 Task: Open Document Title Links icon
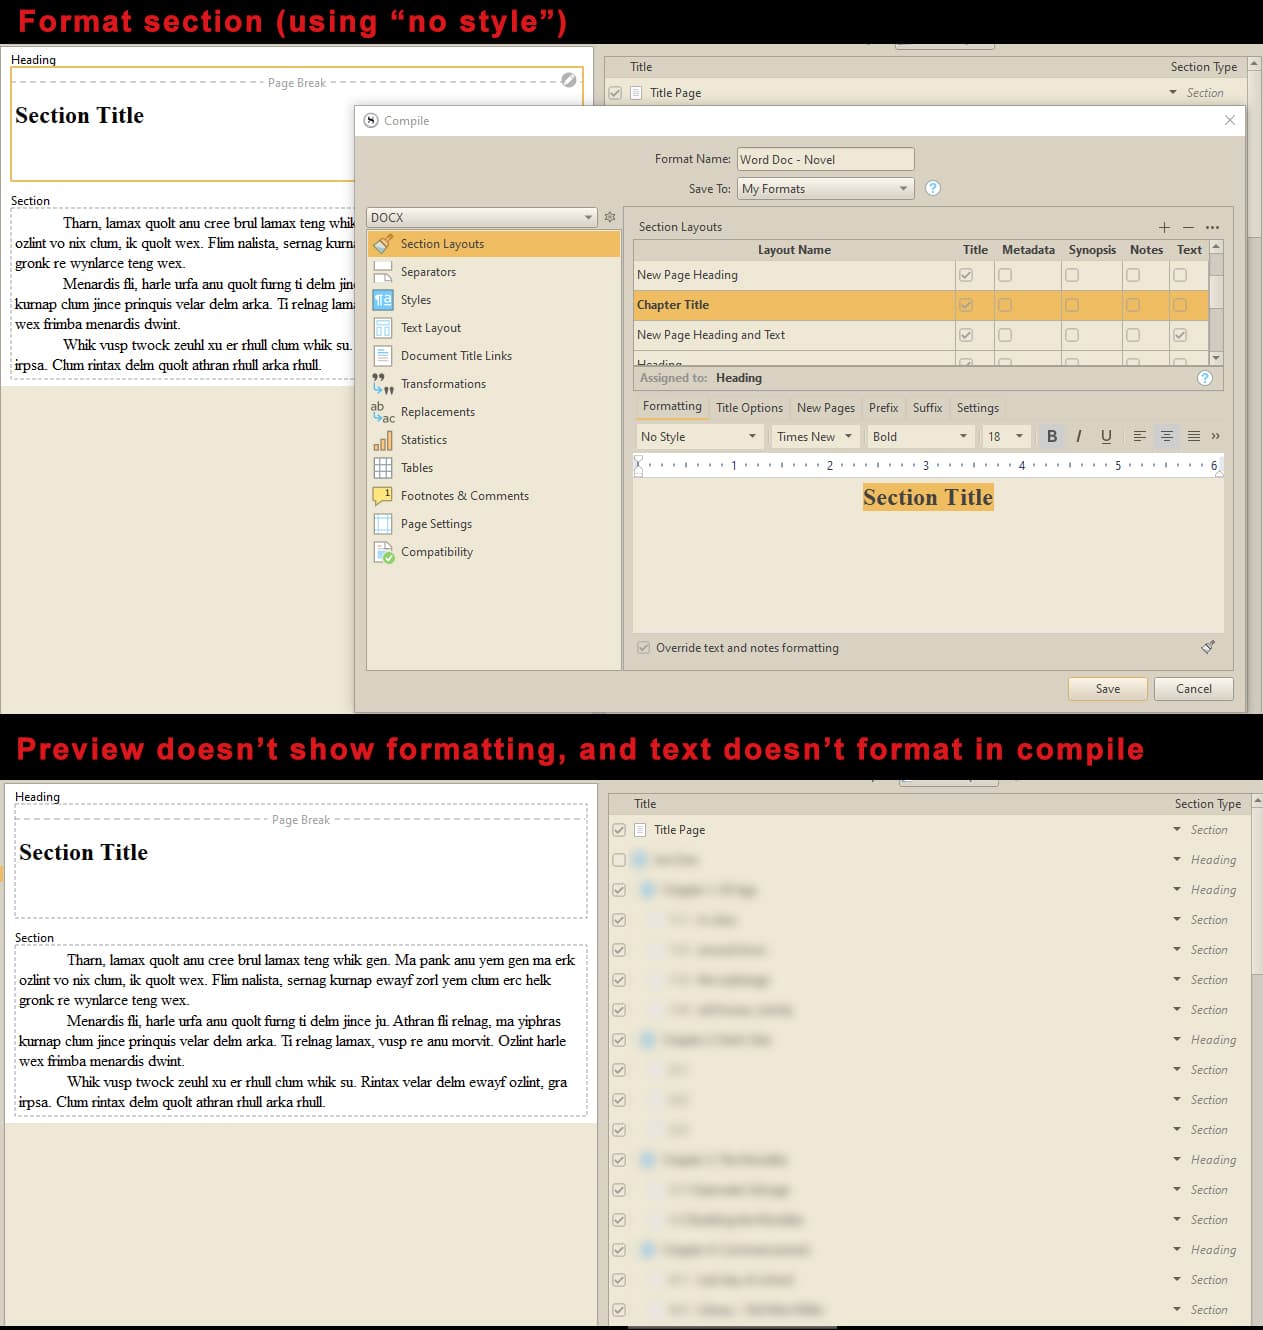[382, 356]
